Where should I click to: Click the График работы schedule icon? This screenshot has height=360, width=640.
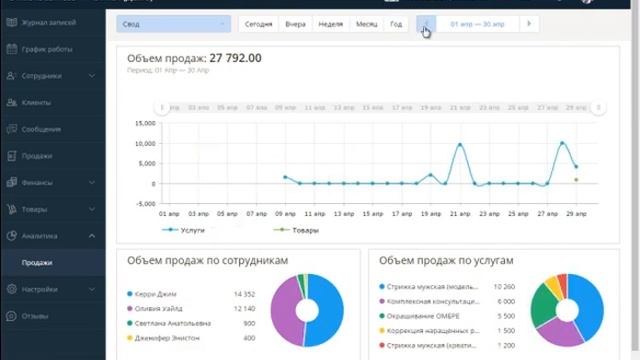click(12, 49)
